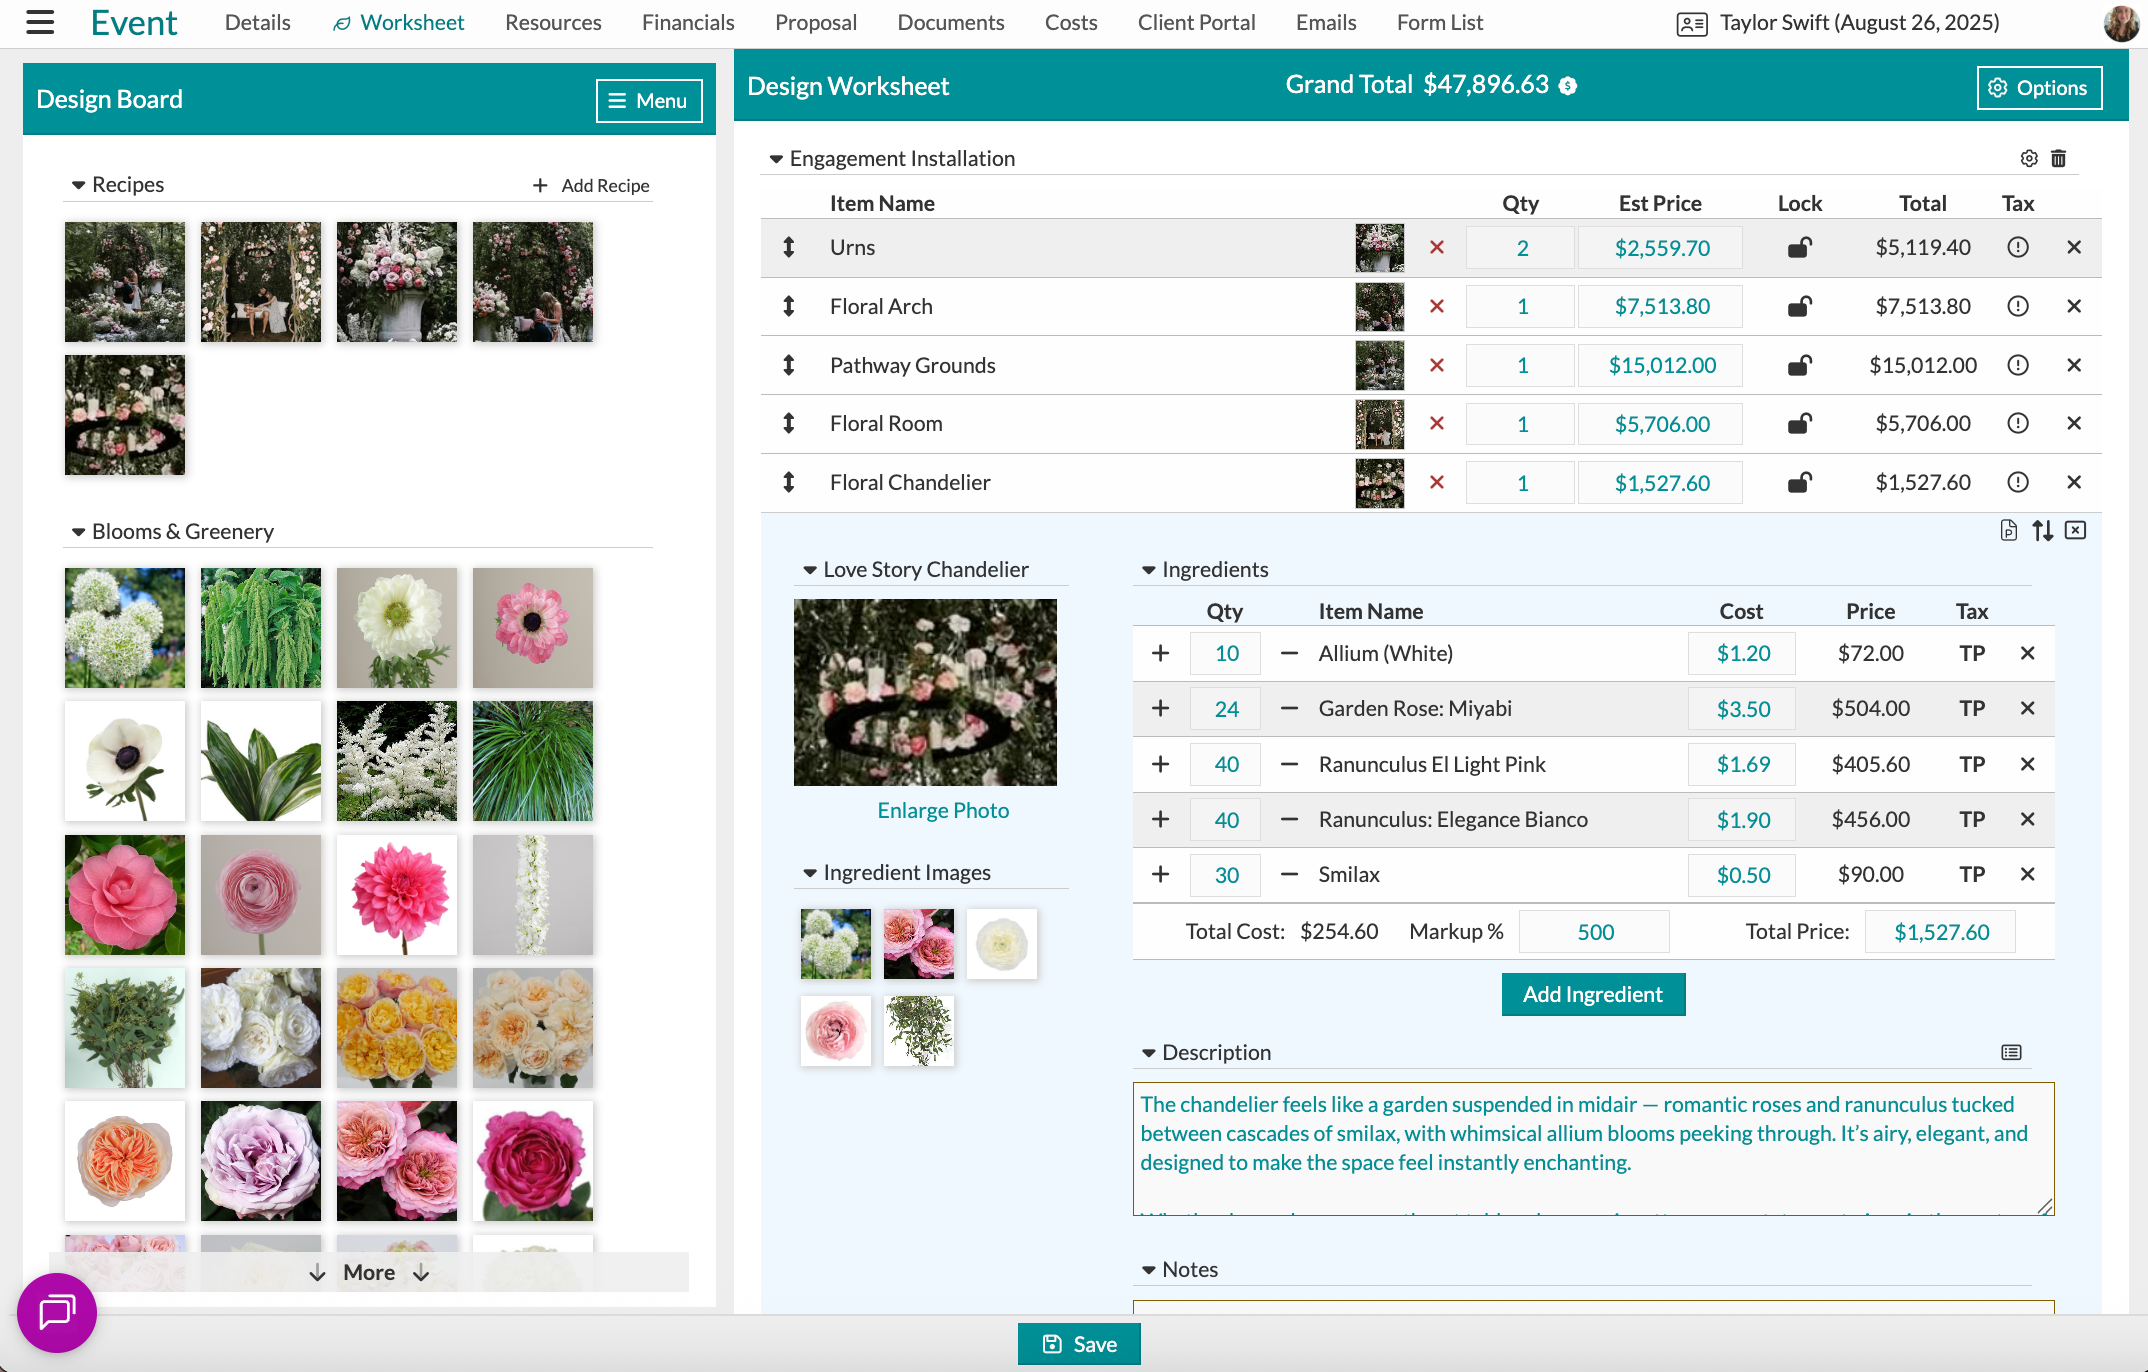Toggle tax setting for Urns
The height and width of the screenshot is (1372, 2148).
2018,247
